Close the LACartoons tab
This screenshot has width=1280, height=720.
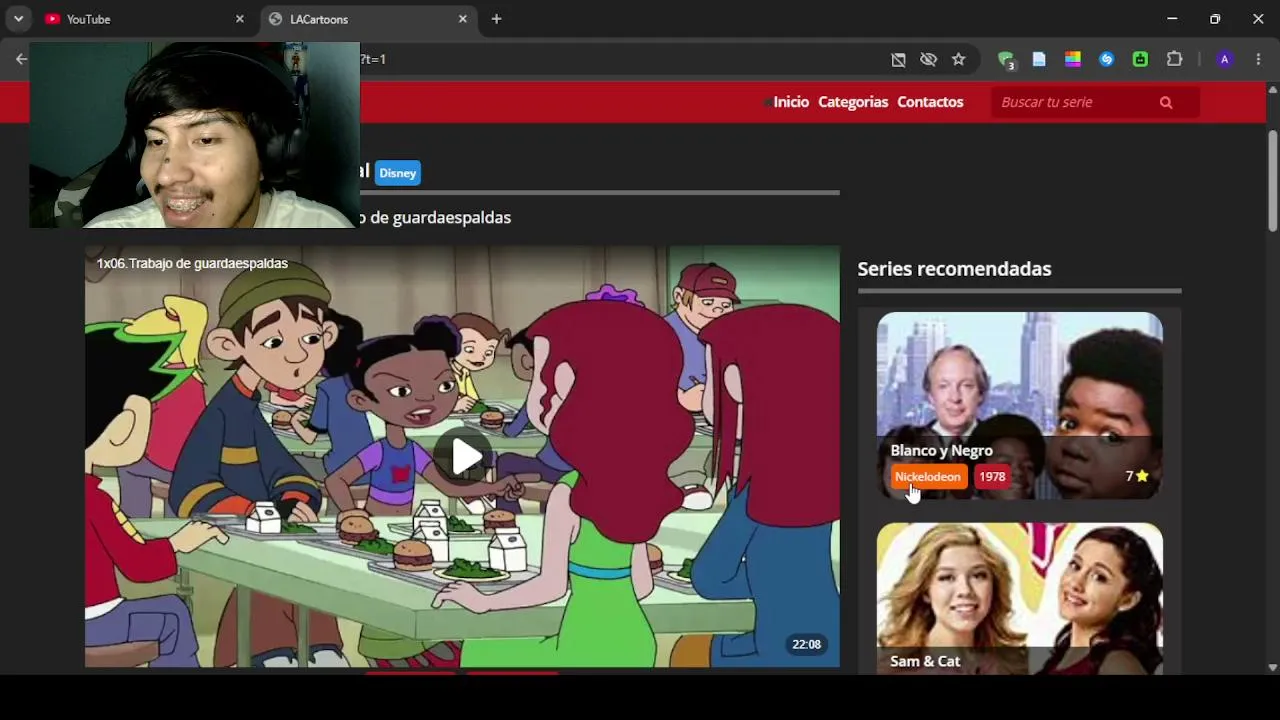pos(463,19)
